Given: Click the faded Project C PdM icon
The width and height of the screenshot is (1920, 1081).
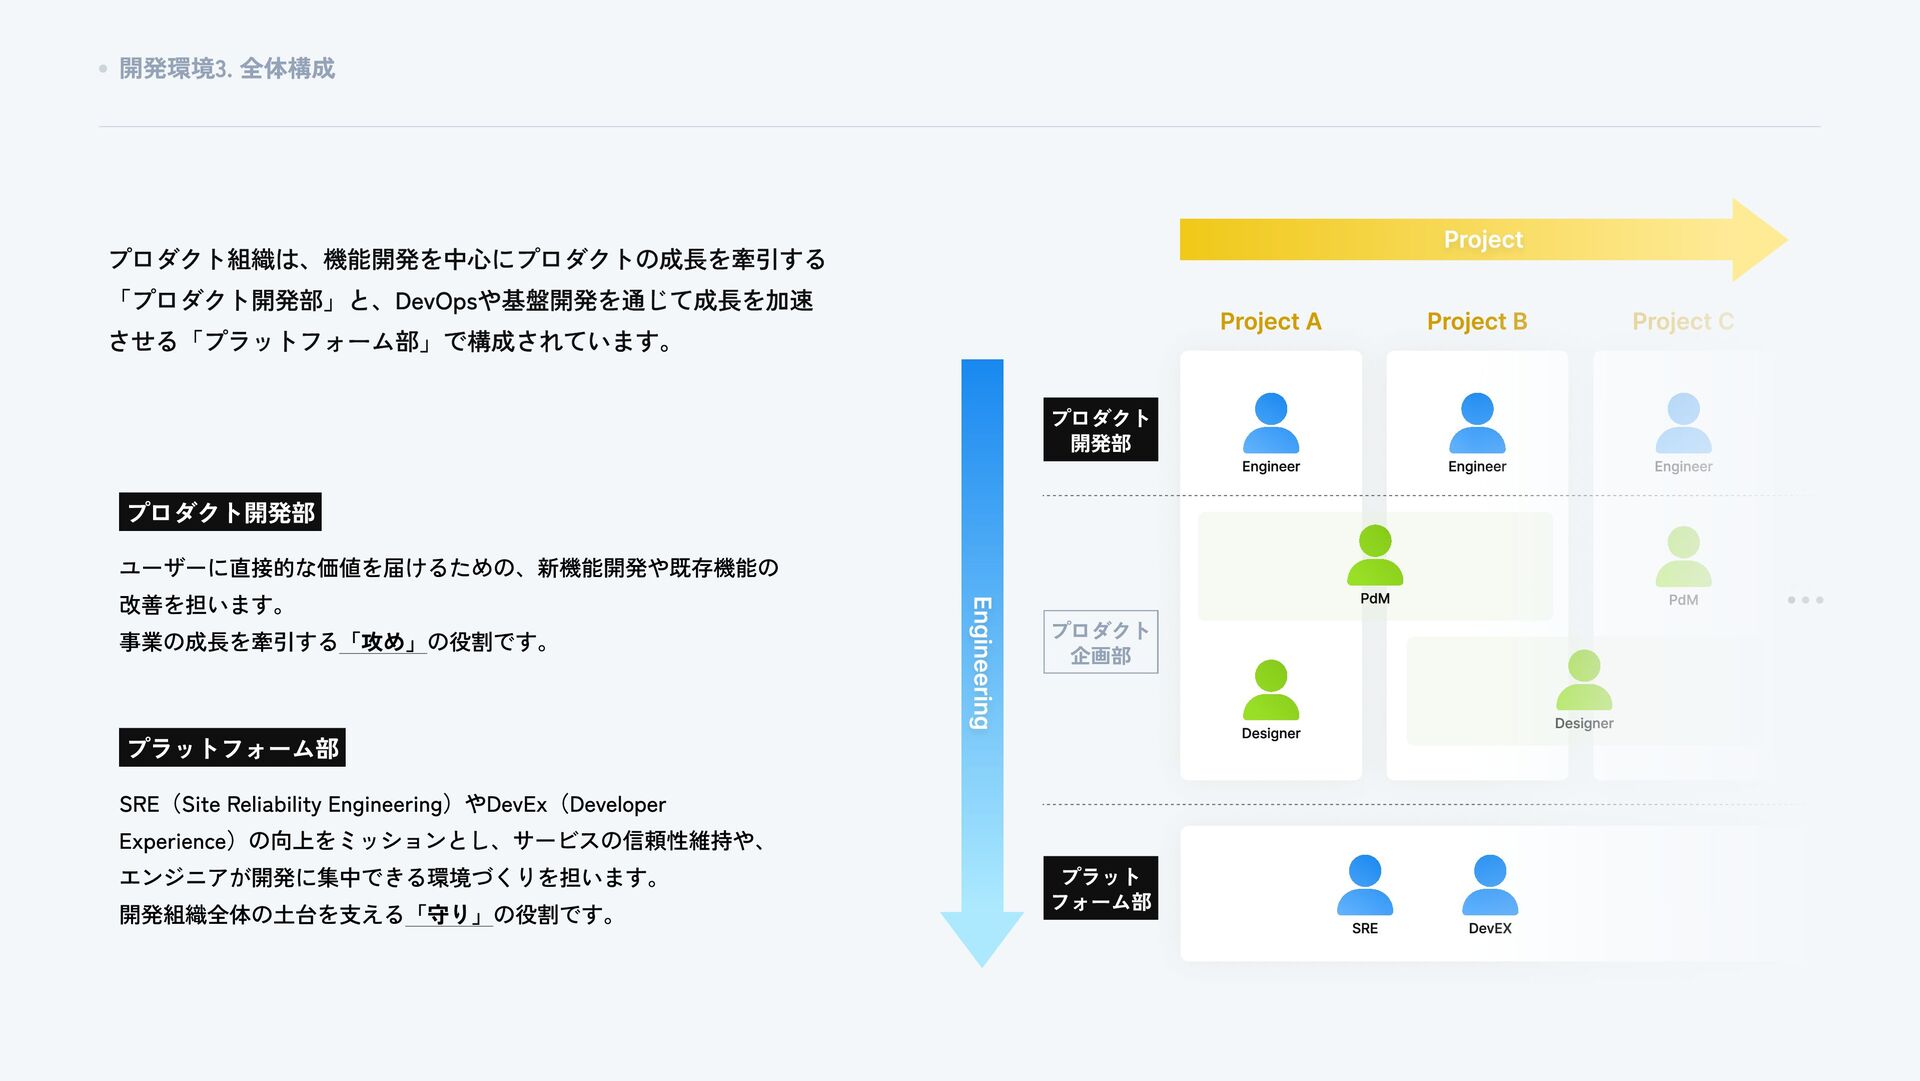Looking at the screenshot, I should [1683, 557].
